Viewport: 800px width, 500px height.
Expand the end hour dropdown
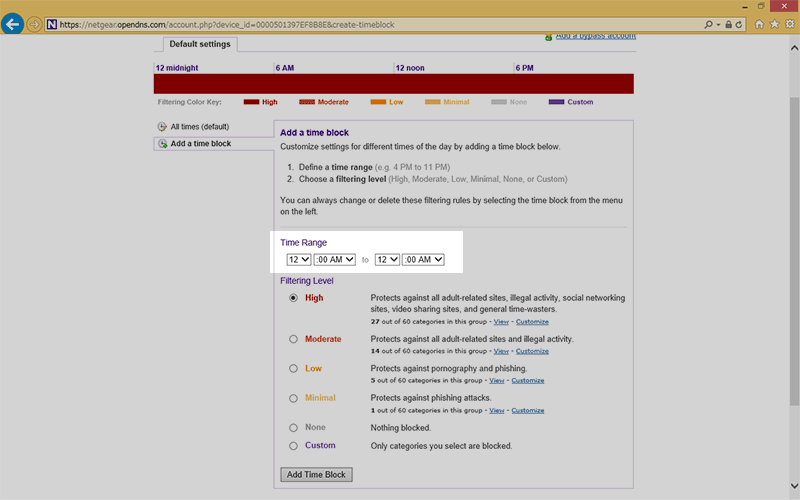tap(387, 260)
